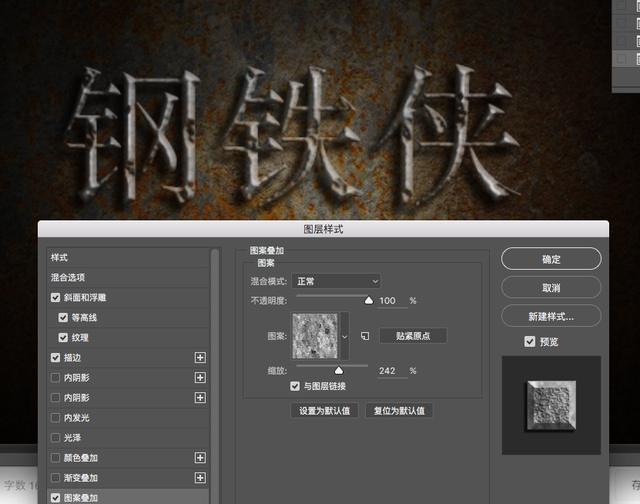Screen dimensions: 640x504
Task: Click 设置为默认值 button
Action: pos(324,411)
